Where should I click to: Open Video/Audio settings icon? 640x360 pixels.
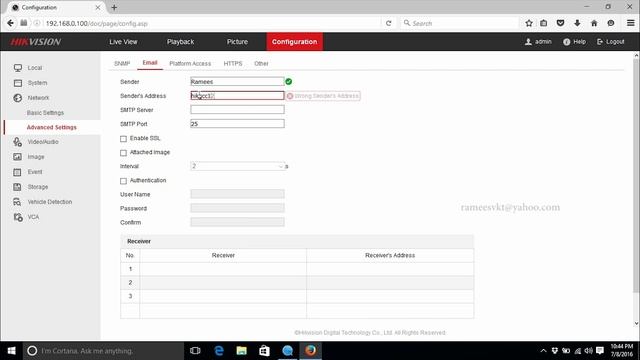pyautogui.click(x=18, y=142)
